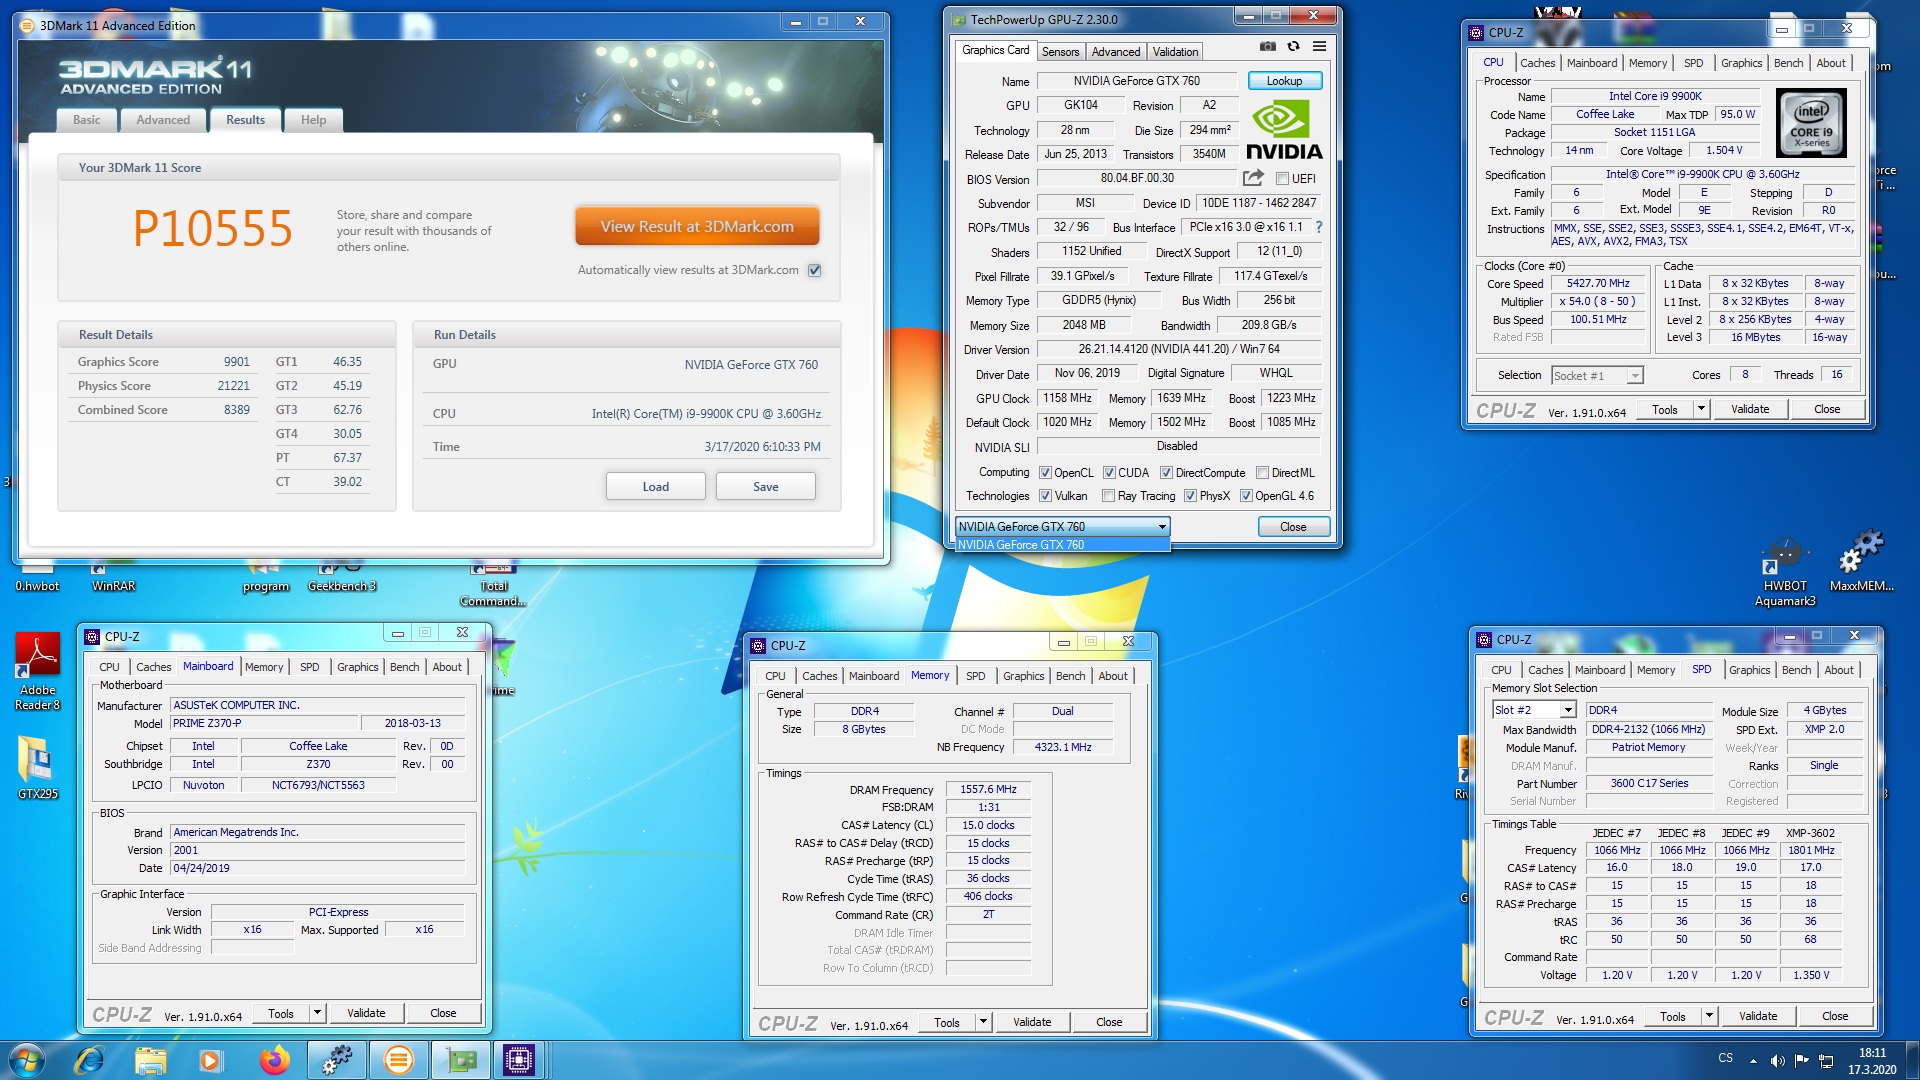Expand Tools arrow in CPU-Z Memory window
This screenshot has width=1920, height=1080.
[983, 1022]
